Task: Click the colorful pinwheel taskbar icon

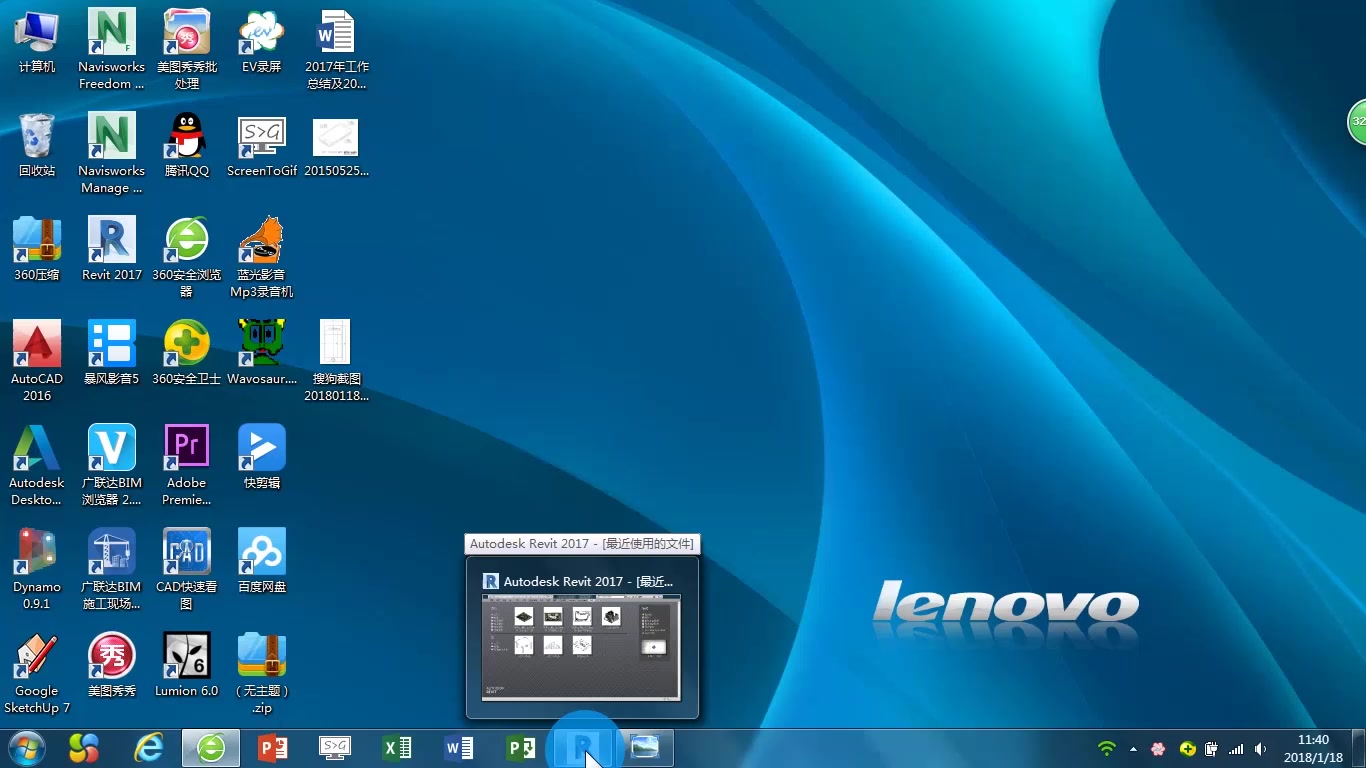Action: pos(84,748)
